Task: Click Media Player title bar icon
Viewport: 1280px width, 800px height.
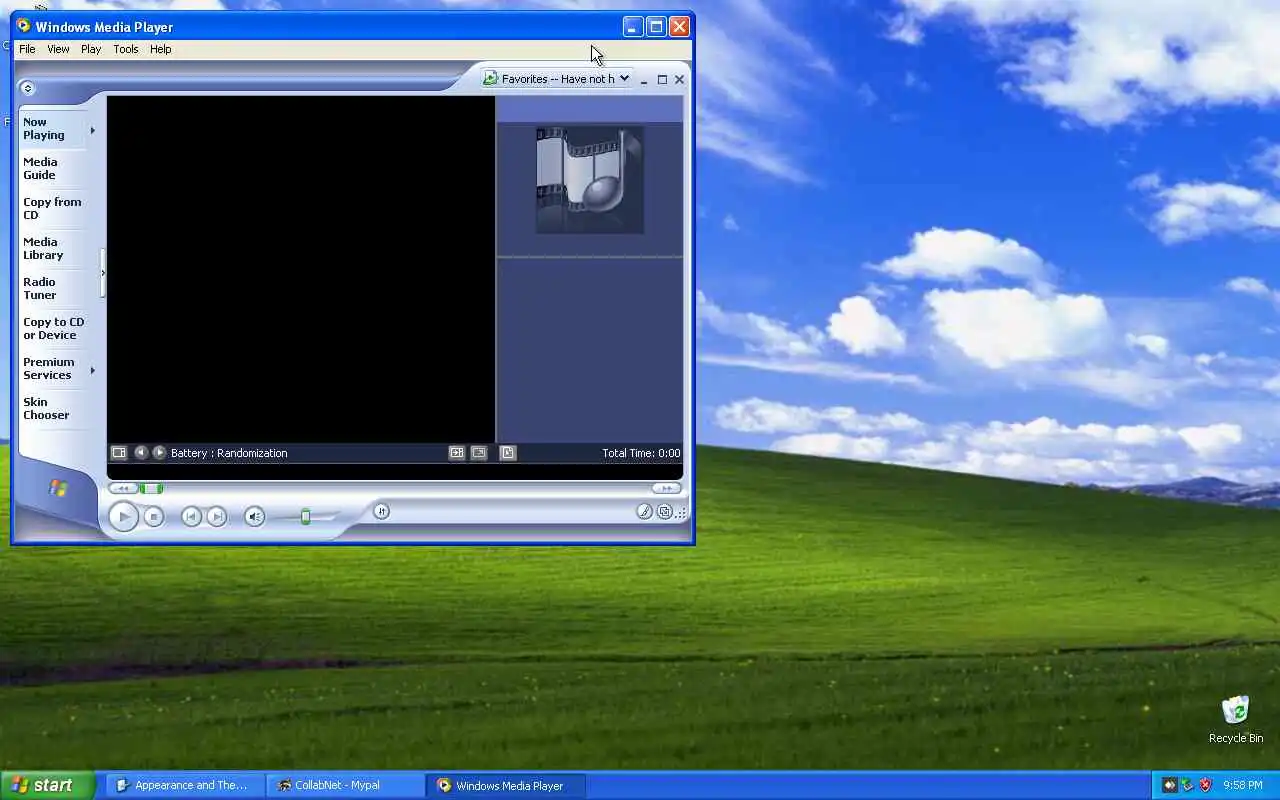Action: pos(24,26)
